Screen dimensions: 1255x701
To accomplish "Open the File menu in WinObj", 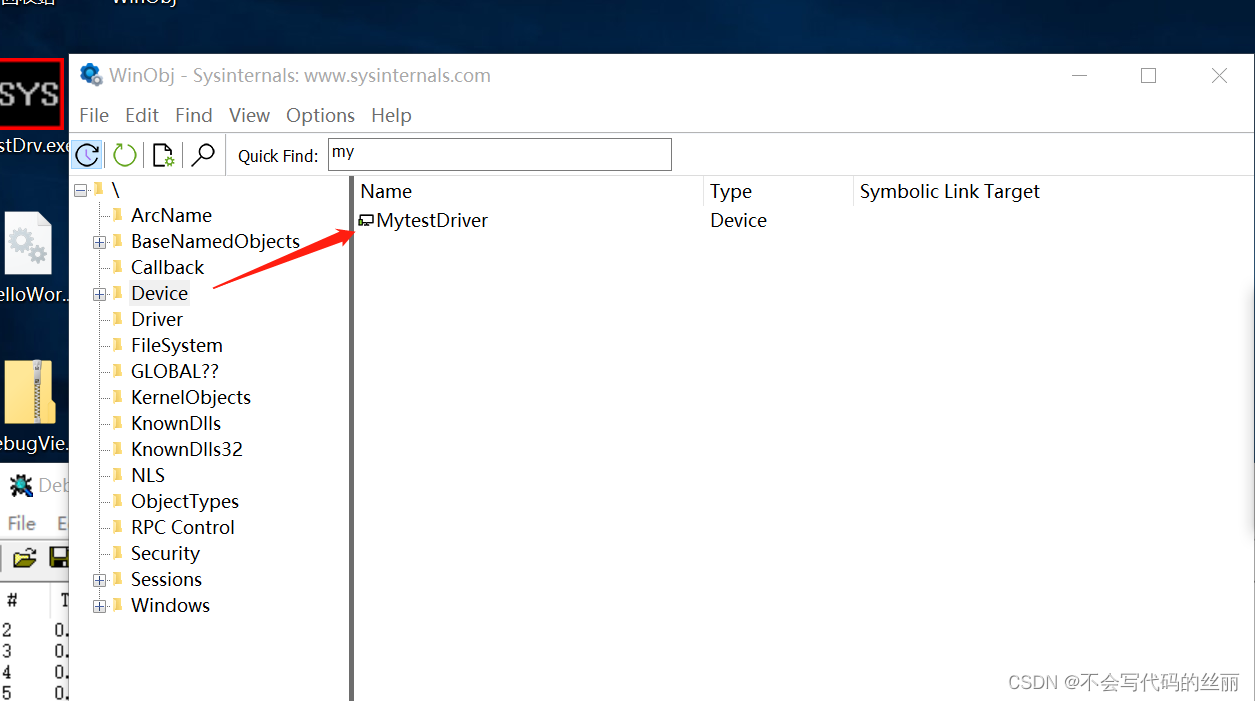I will pyautogui.click(x=94, y=115).
